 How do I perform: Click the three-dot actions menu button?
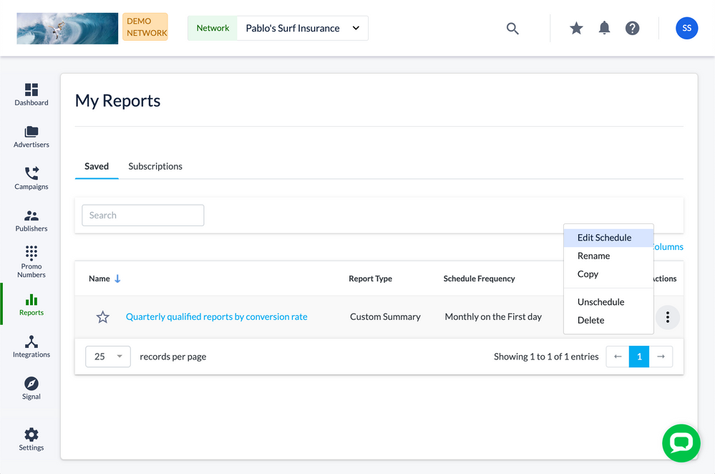tap(668, 317)
